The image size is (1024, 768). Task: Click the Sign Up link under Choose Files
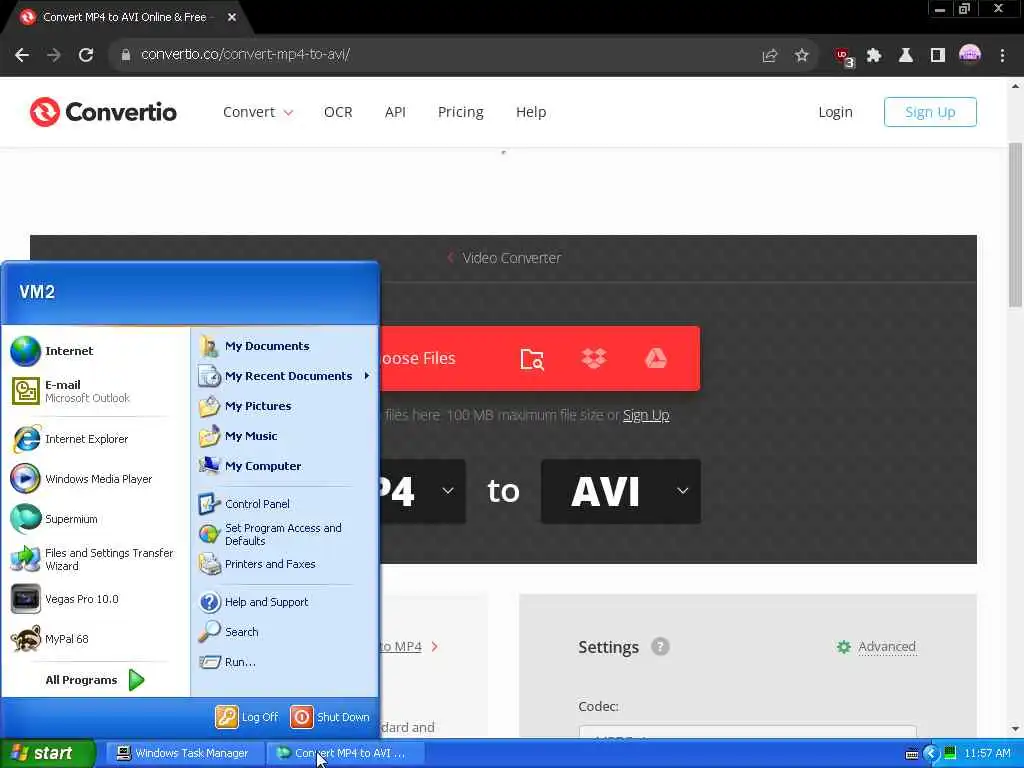click(646, 415)
